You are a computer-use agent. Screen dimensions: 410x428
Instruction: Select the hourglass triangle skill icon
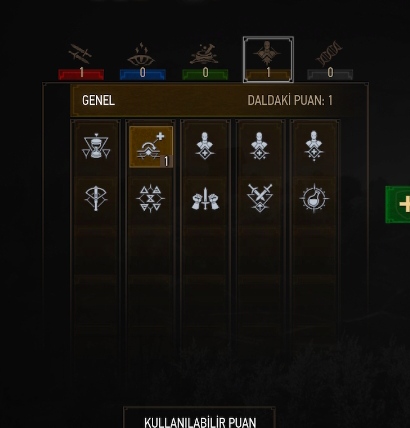[x=96, y=147]
